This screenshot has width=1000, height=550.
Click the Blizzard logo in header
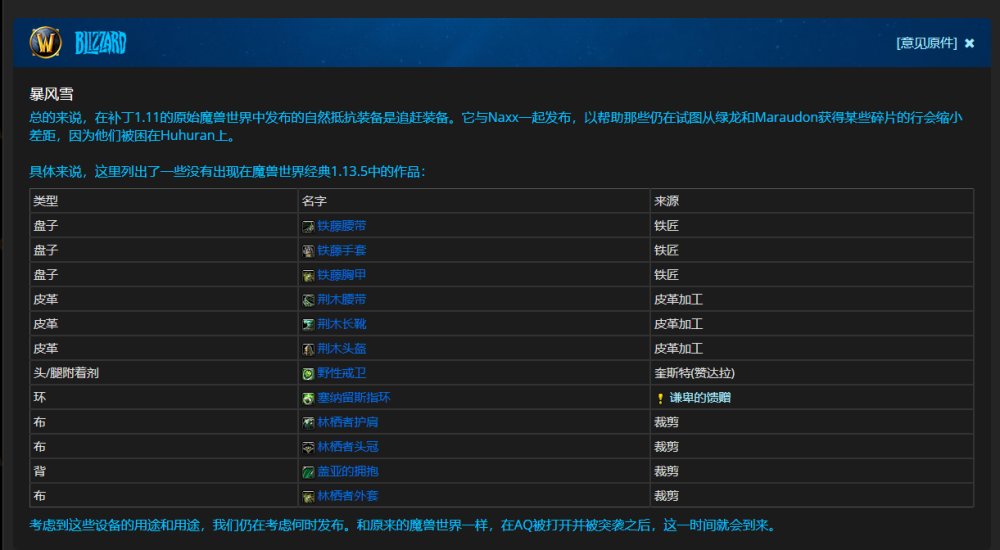101,43
